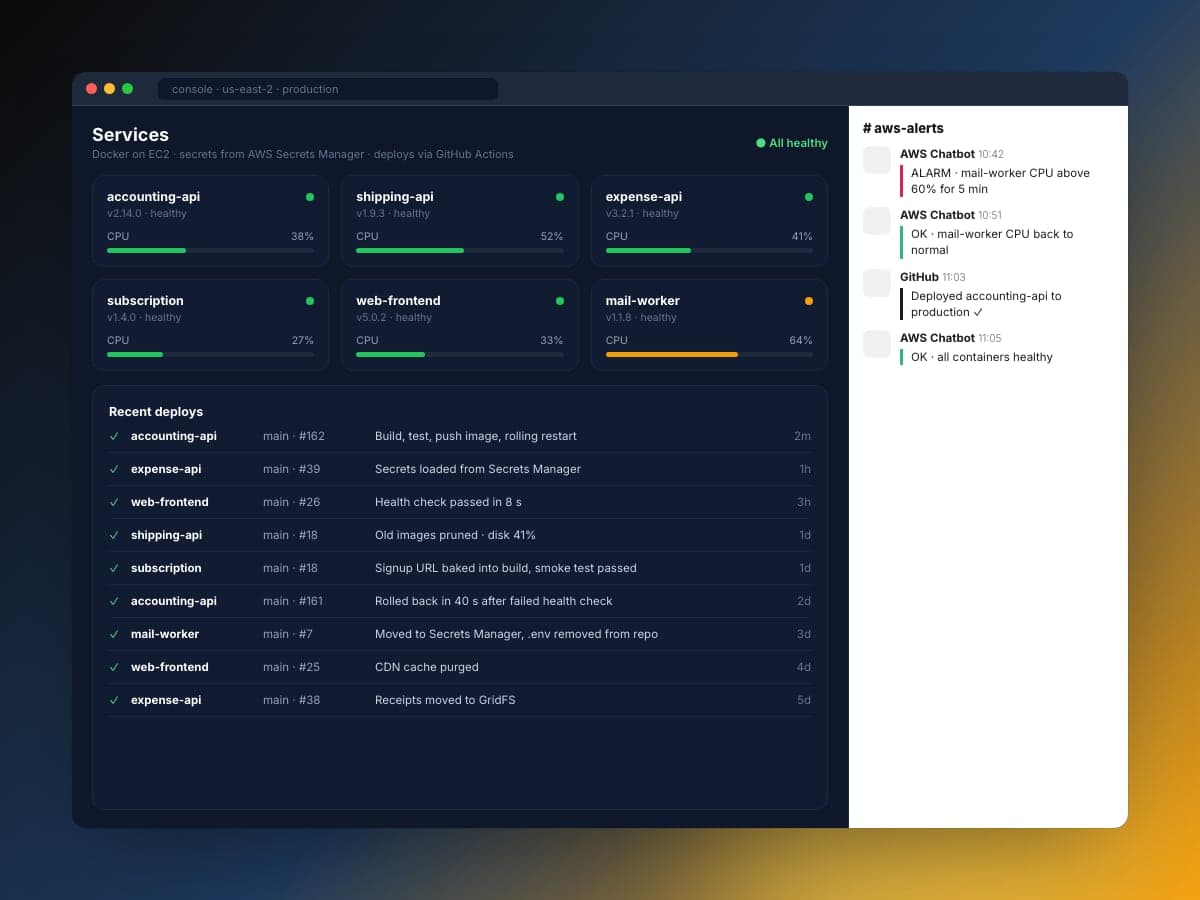Click the subscription CPU bar at 27%

coord(210,354)
